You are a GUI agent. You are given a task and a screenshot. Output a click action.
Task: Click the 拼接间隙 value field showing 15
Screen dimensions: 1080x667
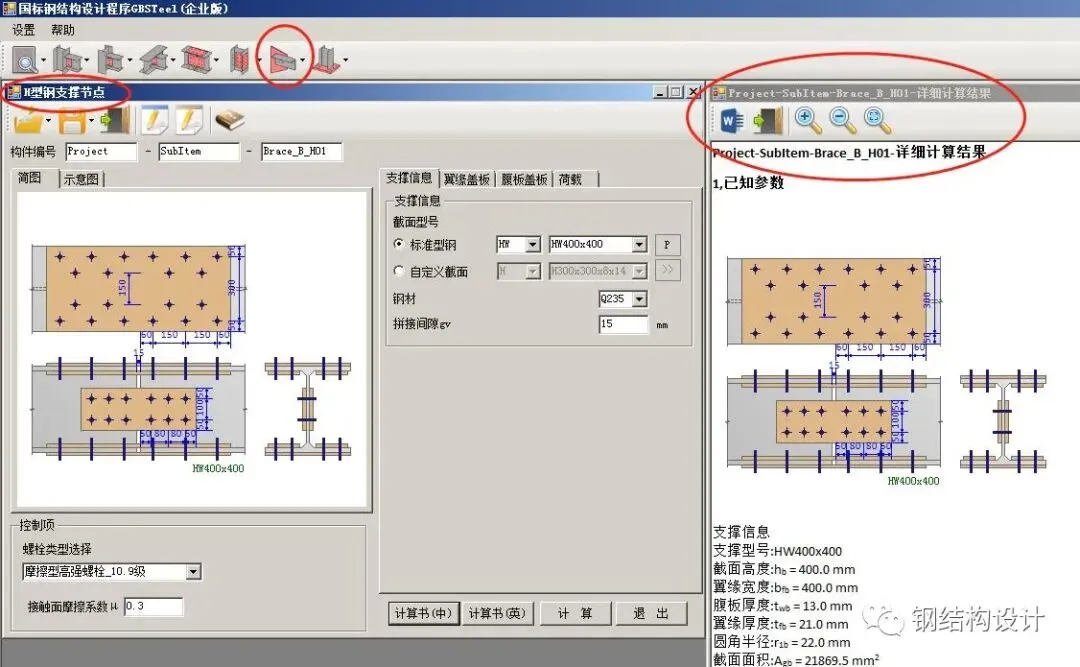623,324
